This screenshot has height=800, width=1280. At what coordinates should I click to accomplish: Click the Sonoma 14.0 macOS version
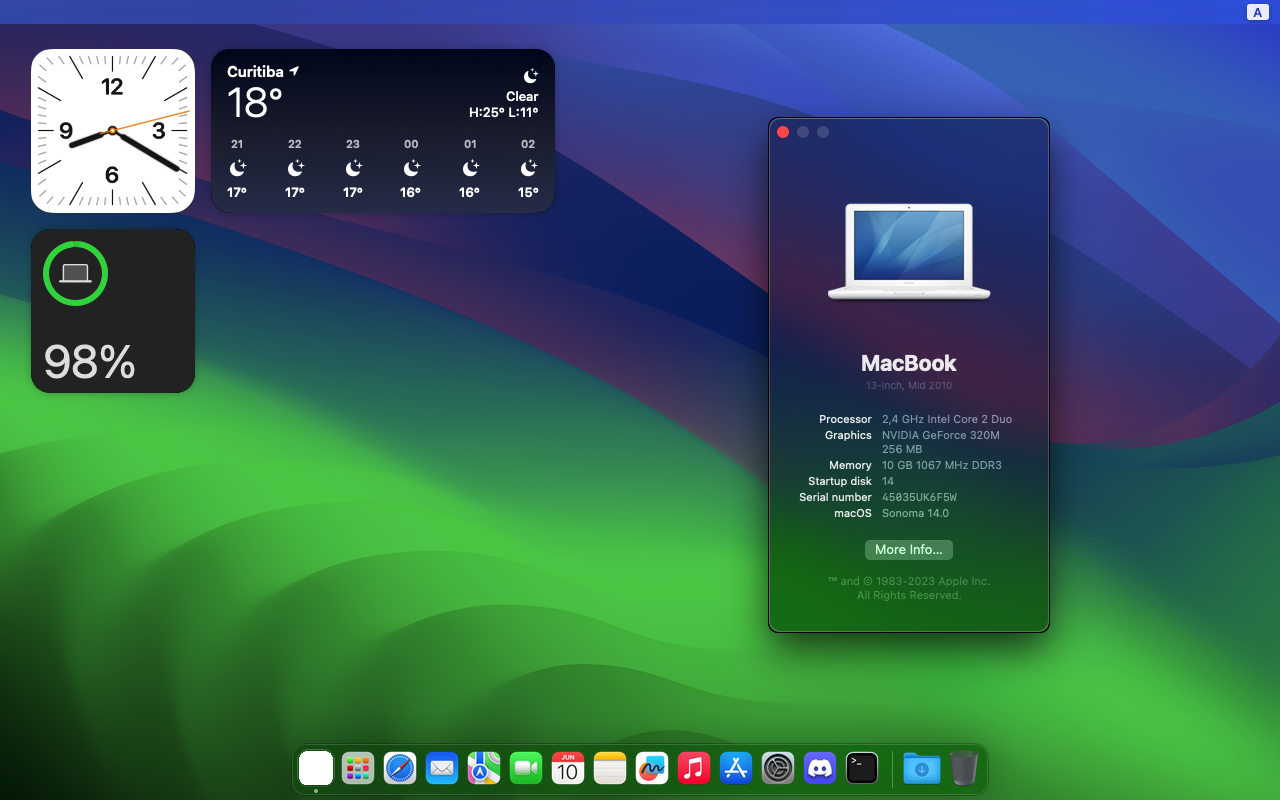pyautogui.click(x=916, y=513)
